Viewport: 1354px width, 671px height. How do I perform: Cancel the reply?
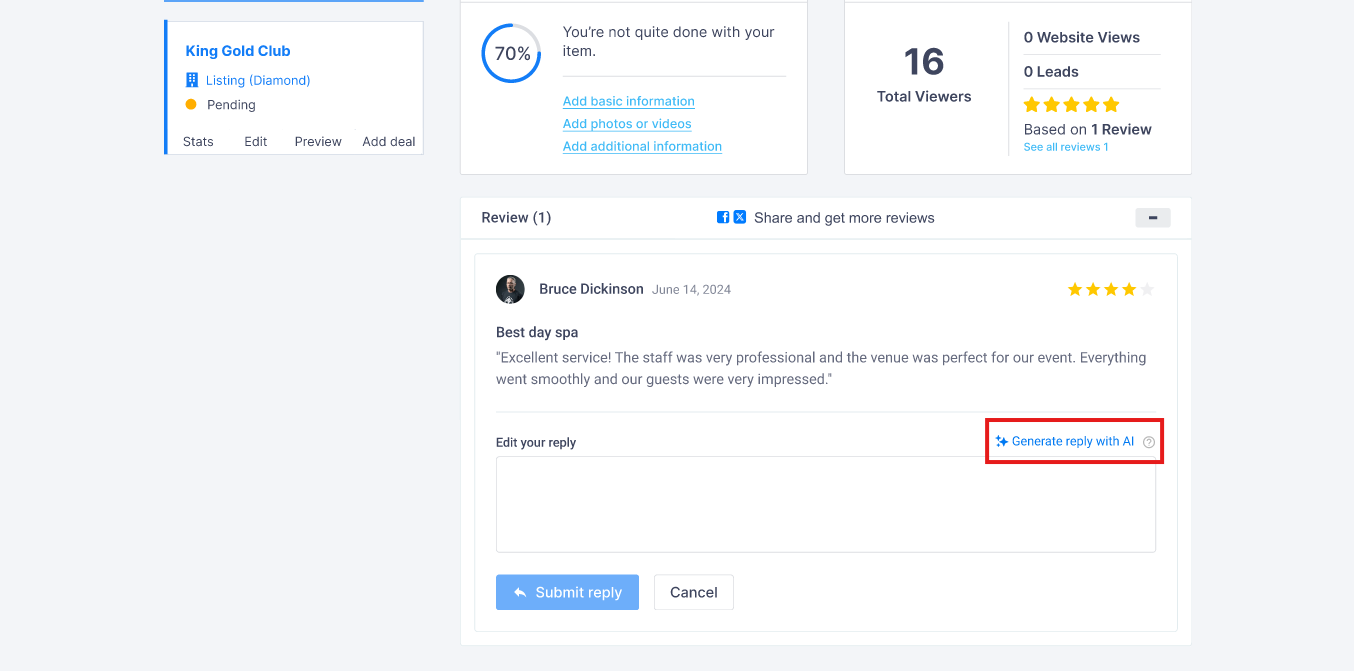click(694, 592)
